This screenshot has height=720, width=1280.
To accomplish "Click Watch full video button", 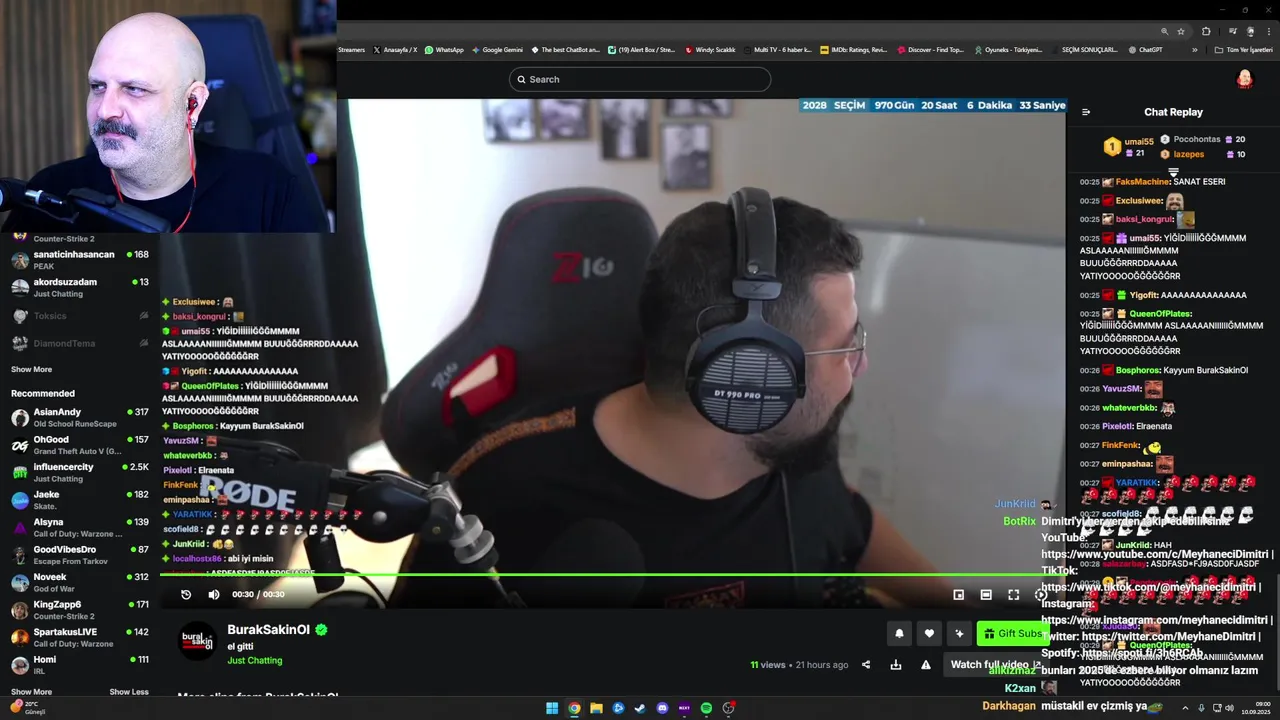I will [x=995, y=664].
